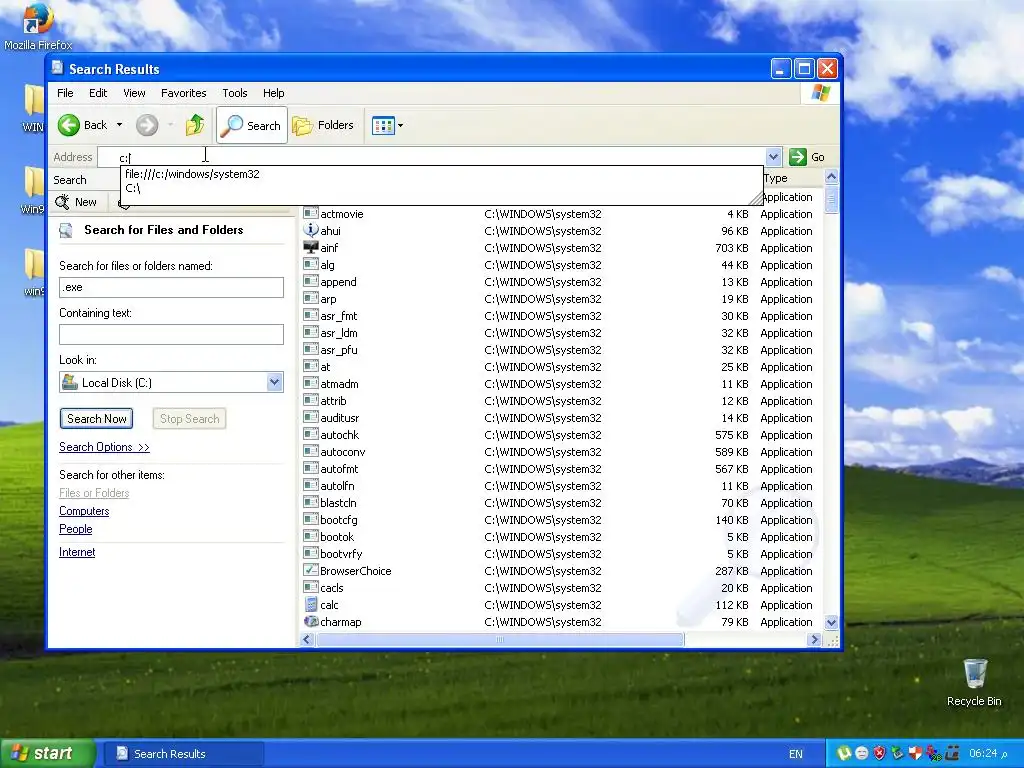Select the BrowserChoice checkbox-style icon

(311, 570)
